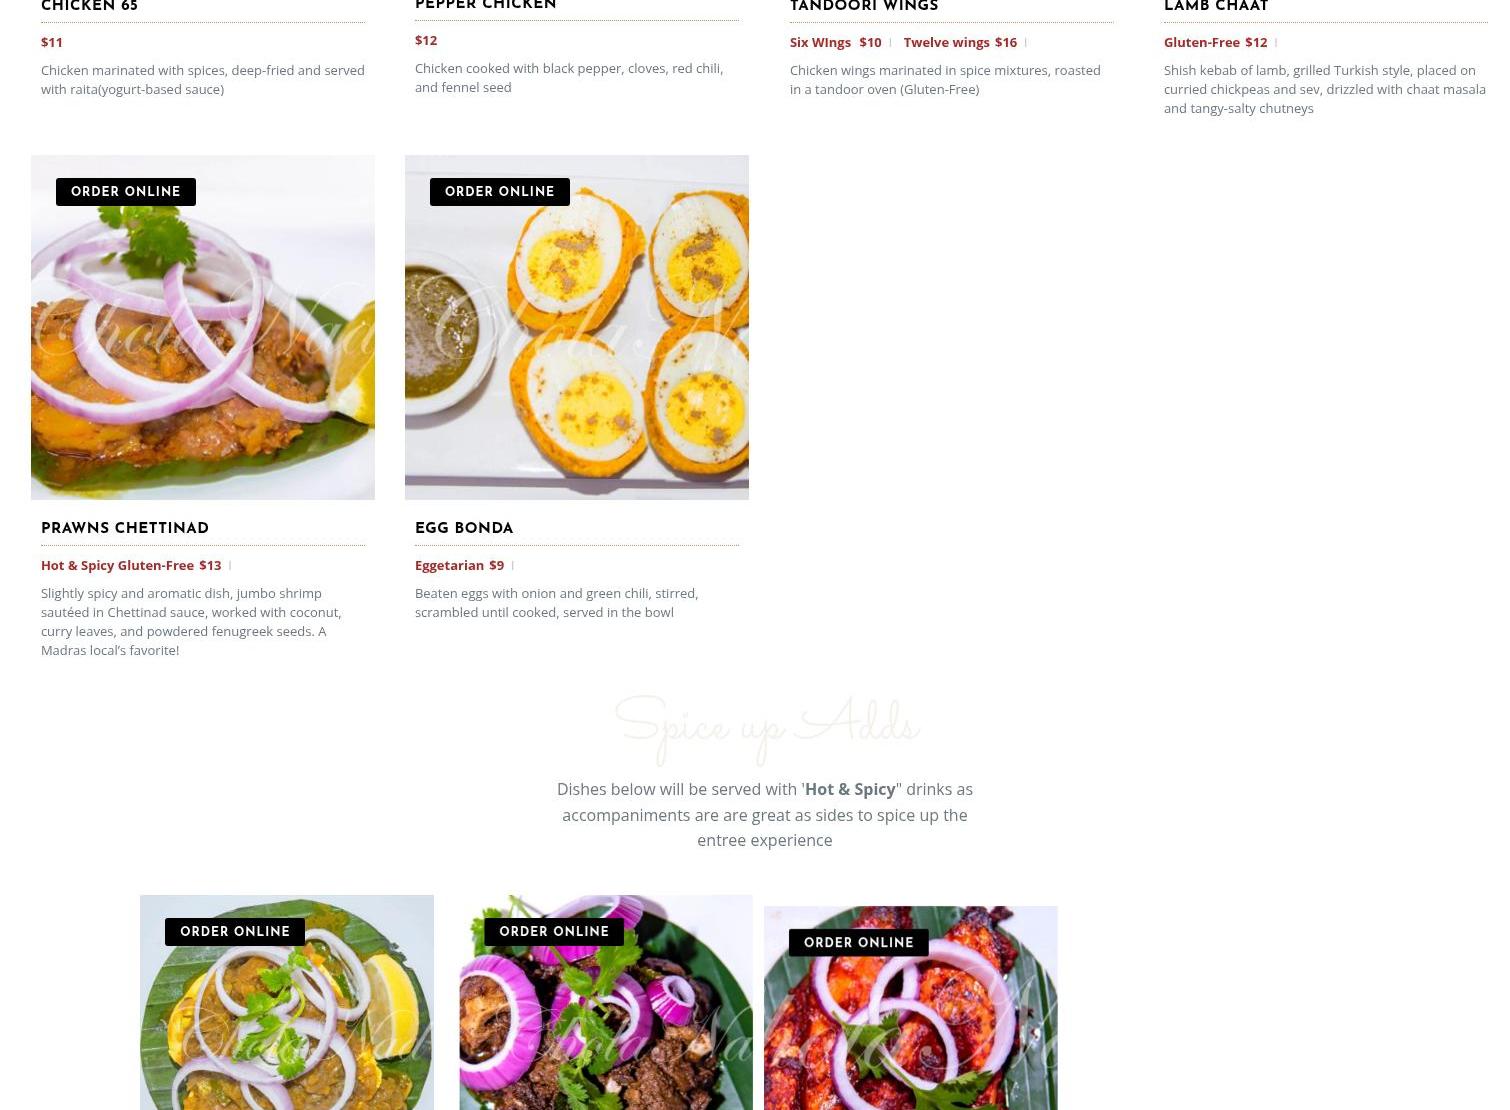Order online the red tandoori chicken dish
The height and width of the screenshot is (1110, 1510).
tap(859, 943)
